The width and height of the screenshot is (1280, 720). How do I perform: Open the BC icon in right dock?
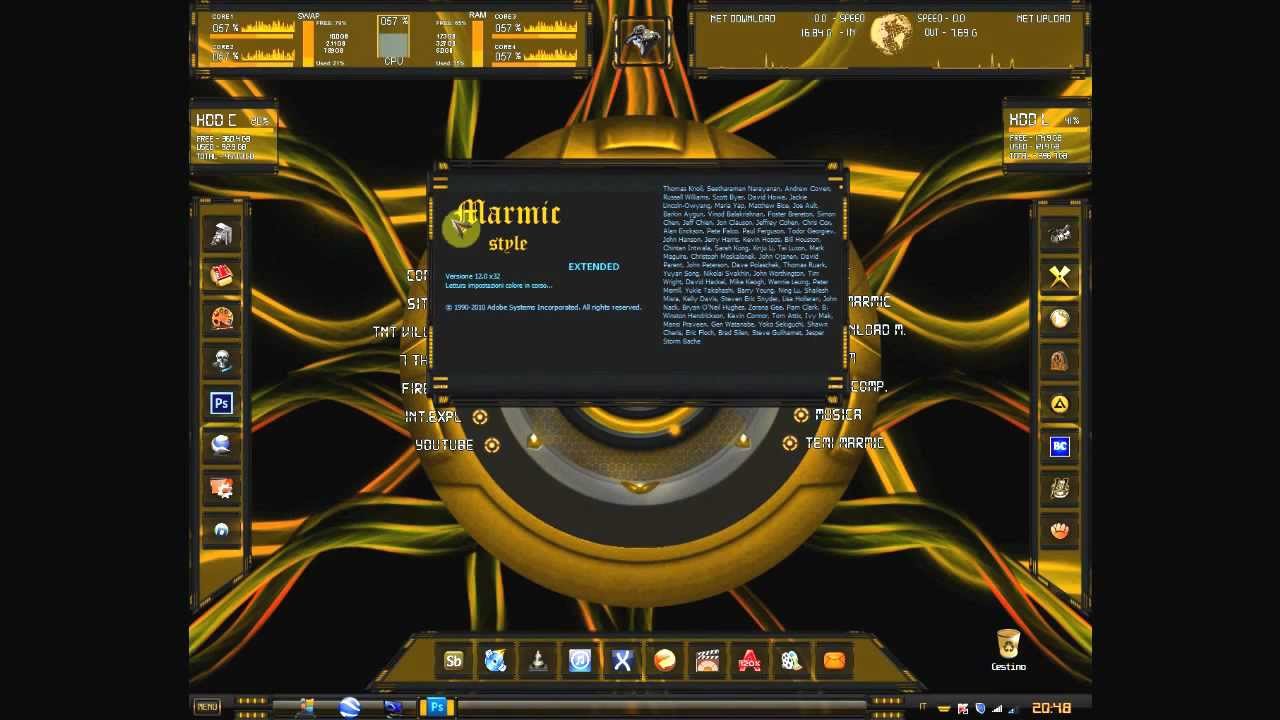pyautogui.click(x=1060, y=446)
